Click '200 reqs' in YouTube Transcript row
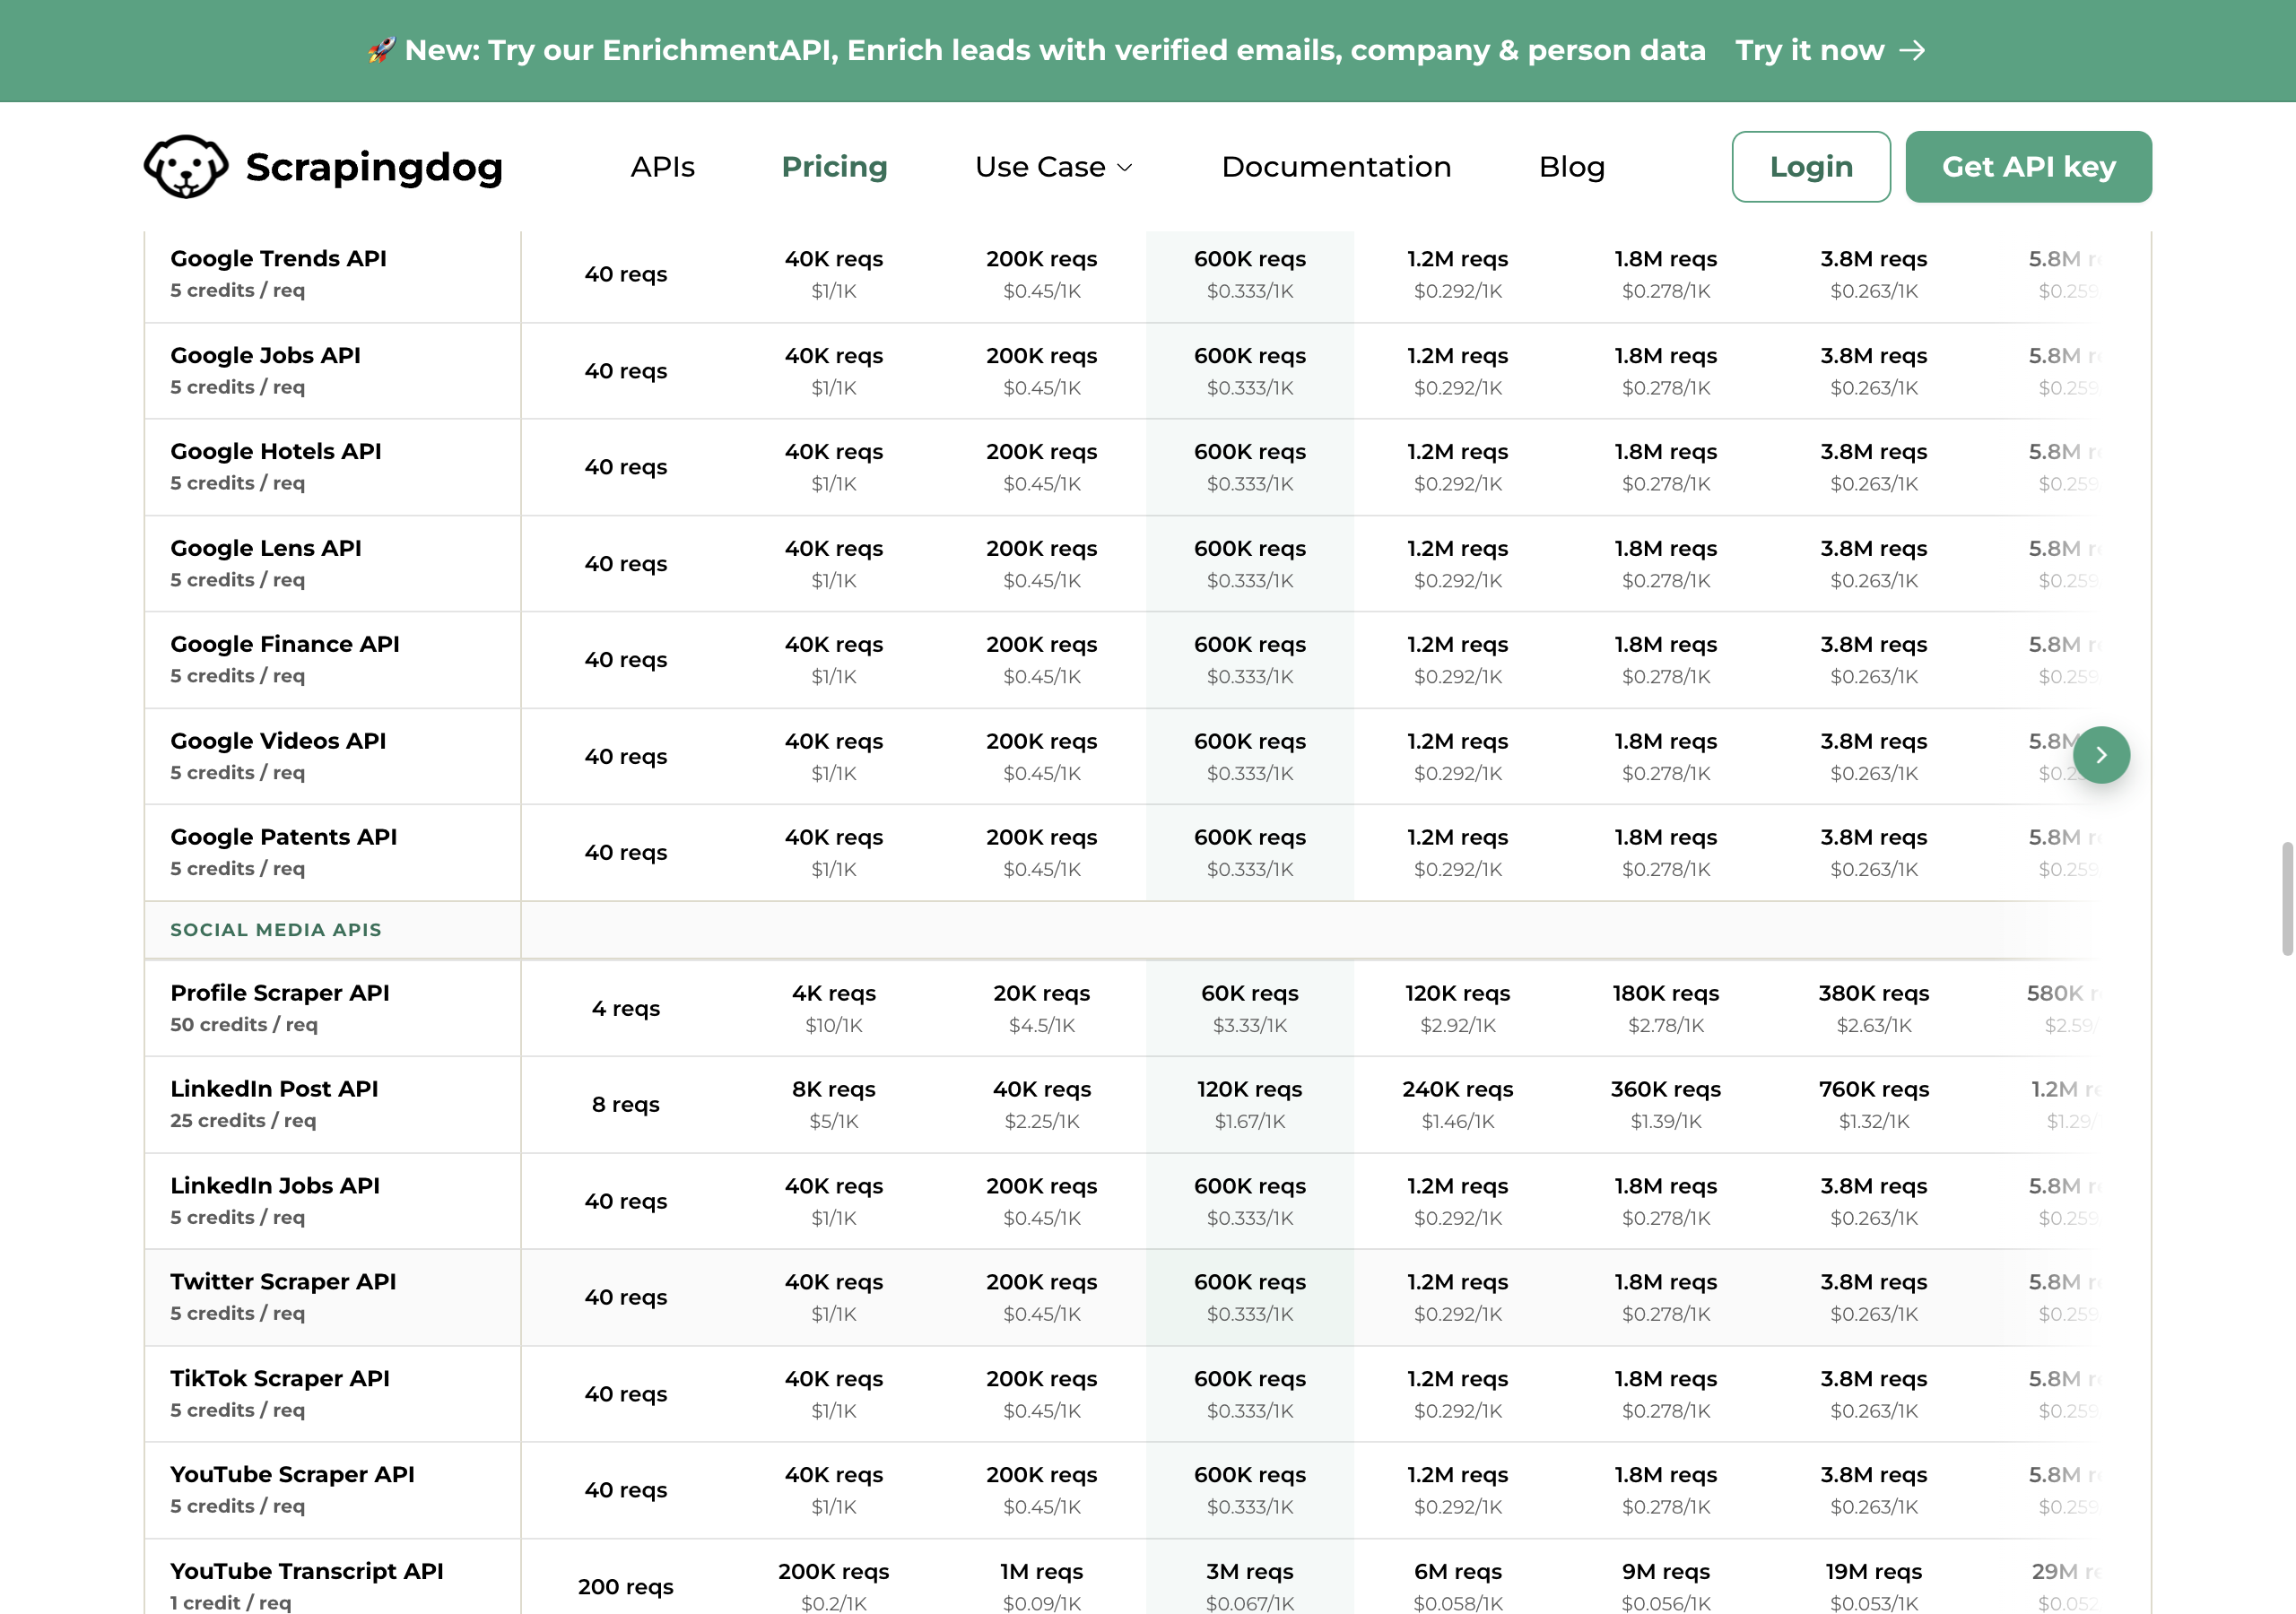This screenshot has width=2296, height=1614. tap(626, 1587)
